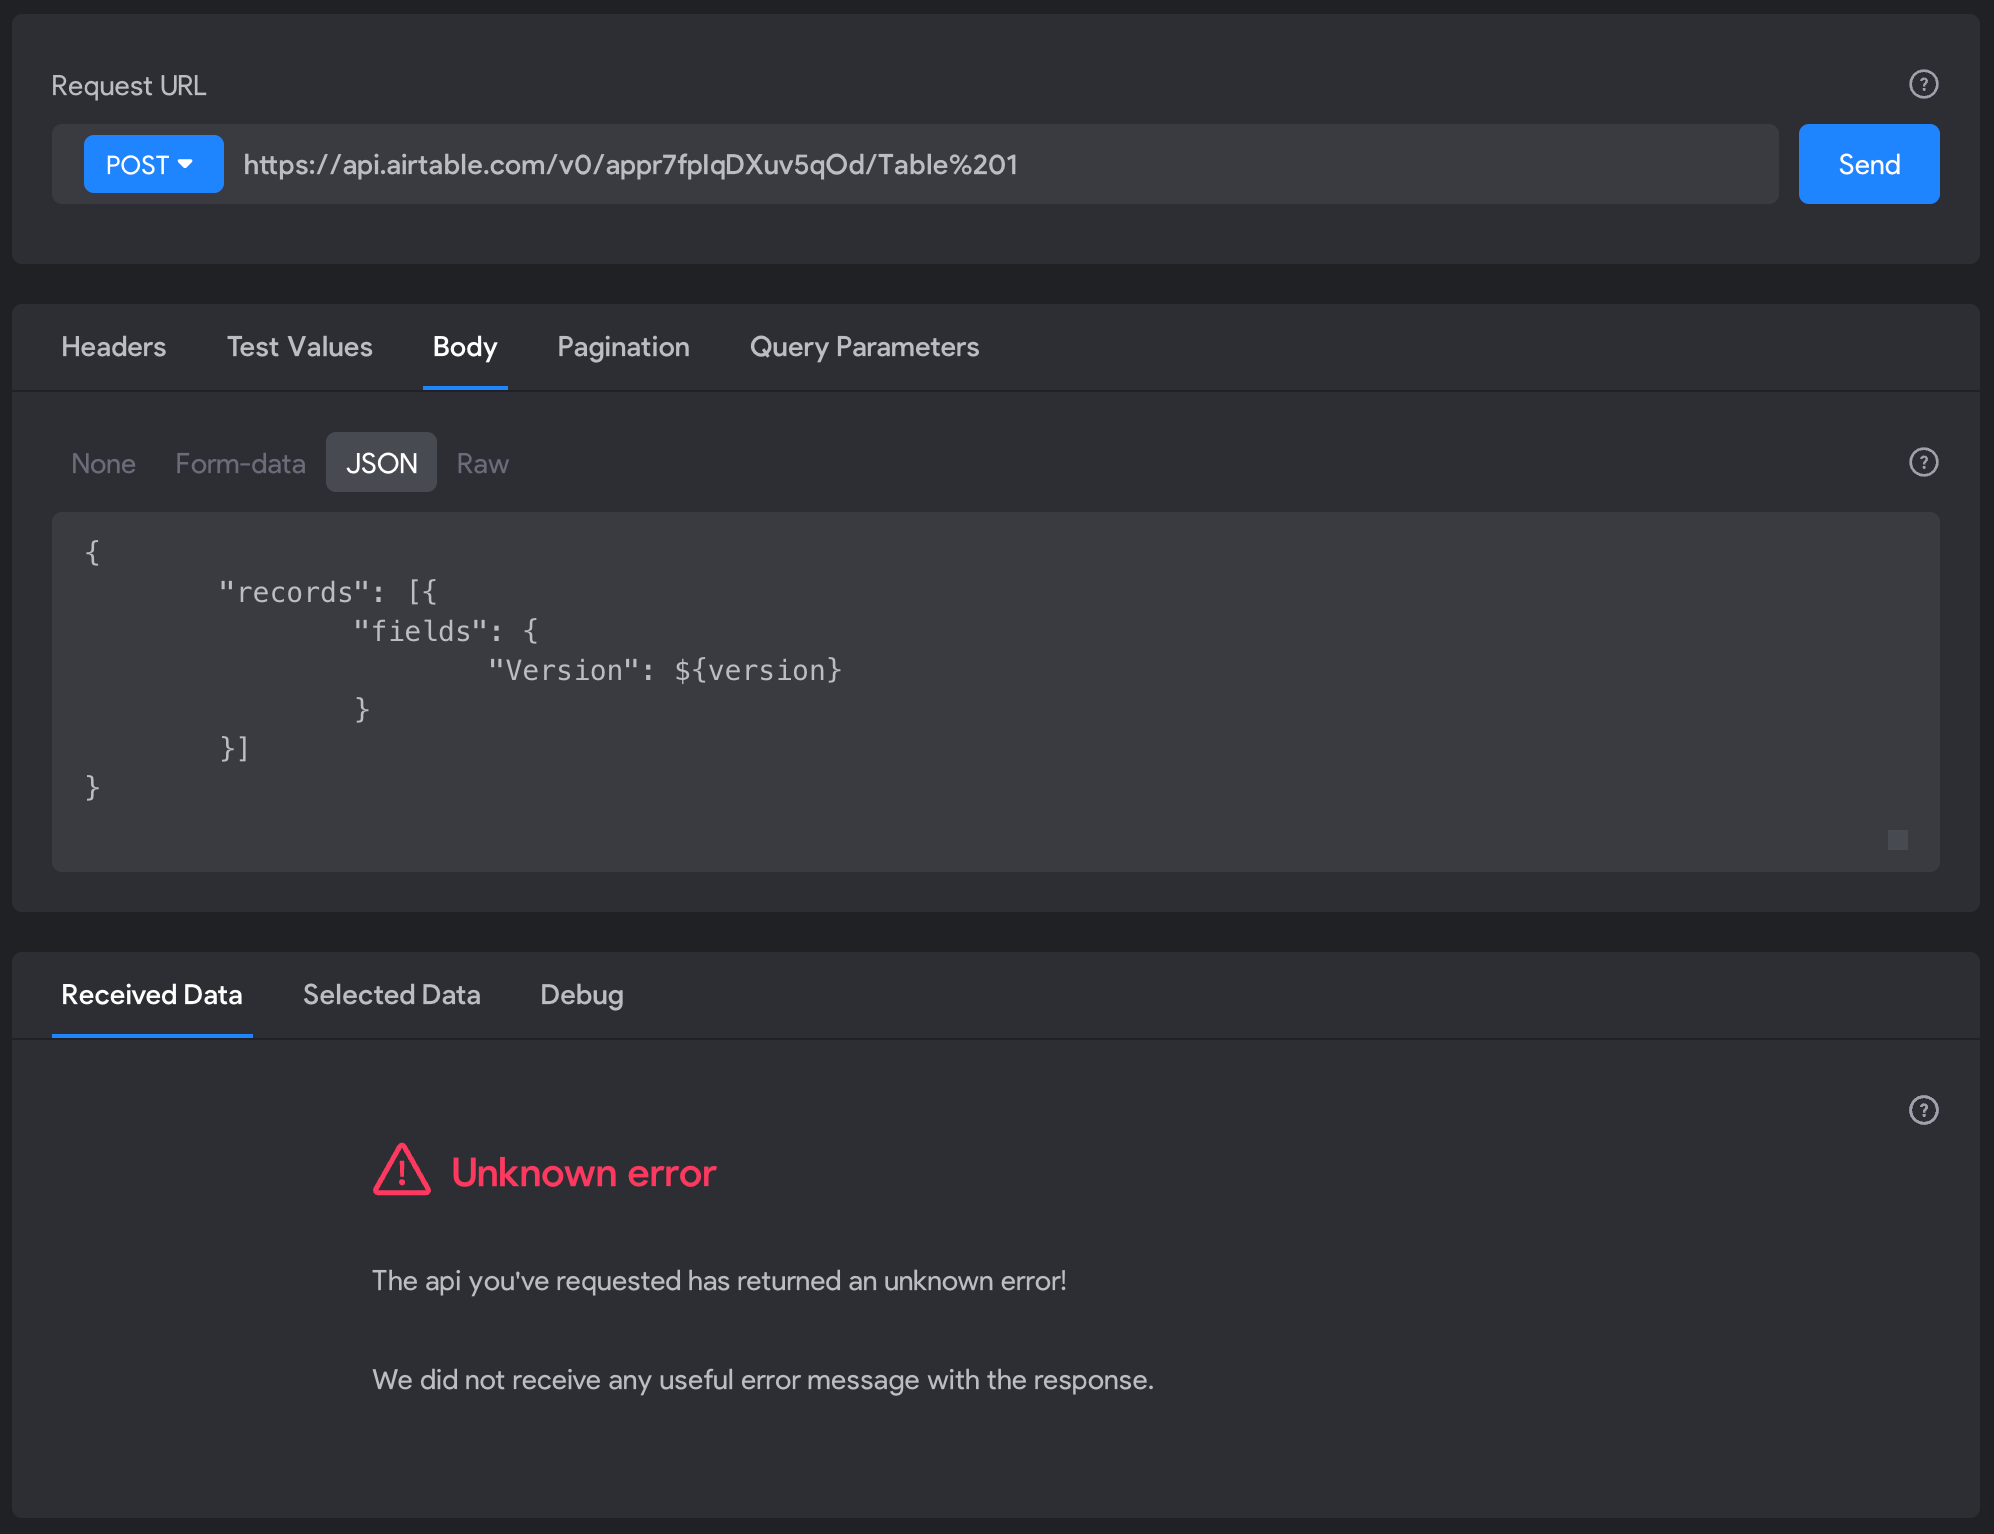1994x1534 pixels.
Task: Select JSON body type
Action: click(x=381, y=462)
